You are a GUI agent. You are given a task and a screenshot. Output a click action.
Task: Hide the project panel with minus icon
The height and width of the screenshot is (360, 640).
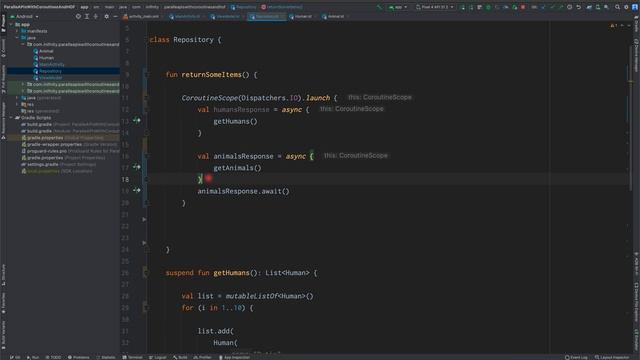[x=115, y=17]
